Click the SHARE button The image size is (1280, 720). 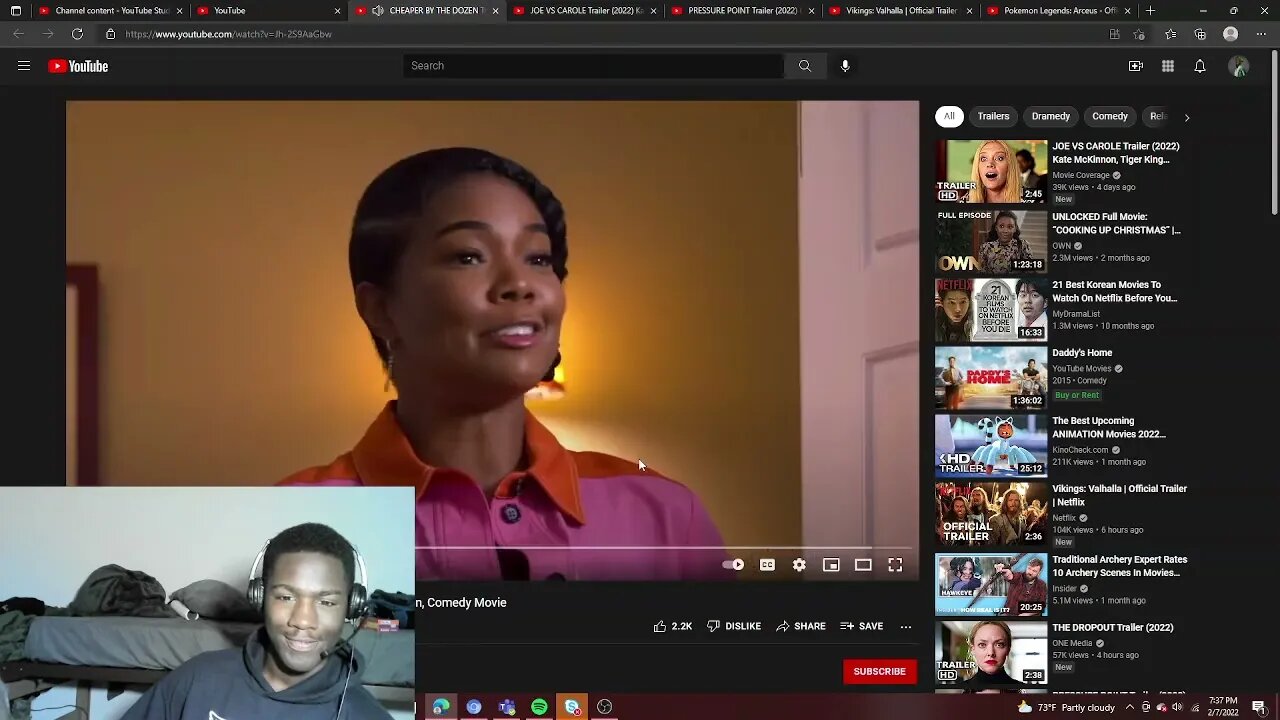[x=801, y=626]
